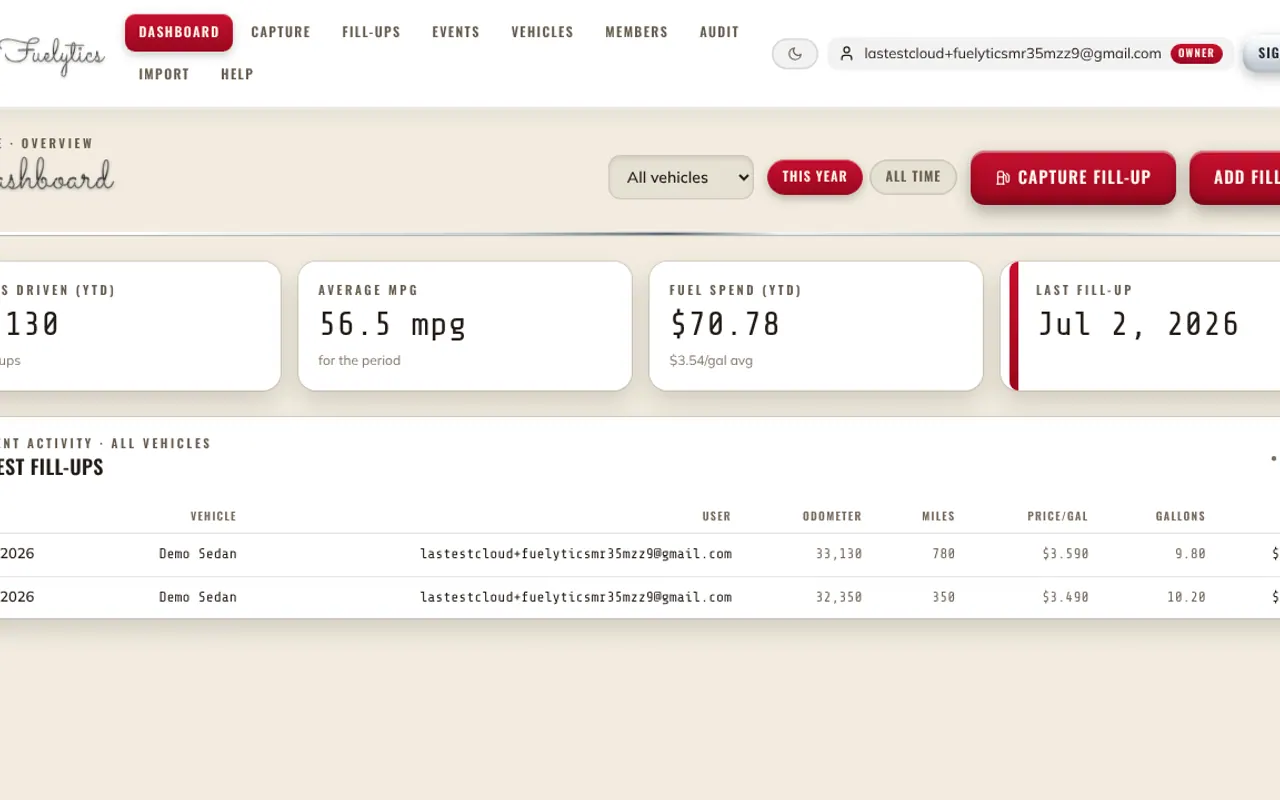Select the This Year filter
Screen dimensions: 1280x800
(x=814, y=177)
